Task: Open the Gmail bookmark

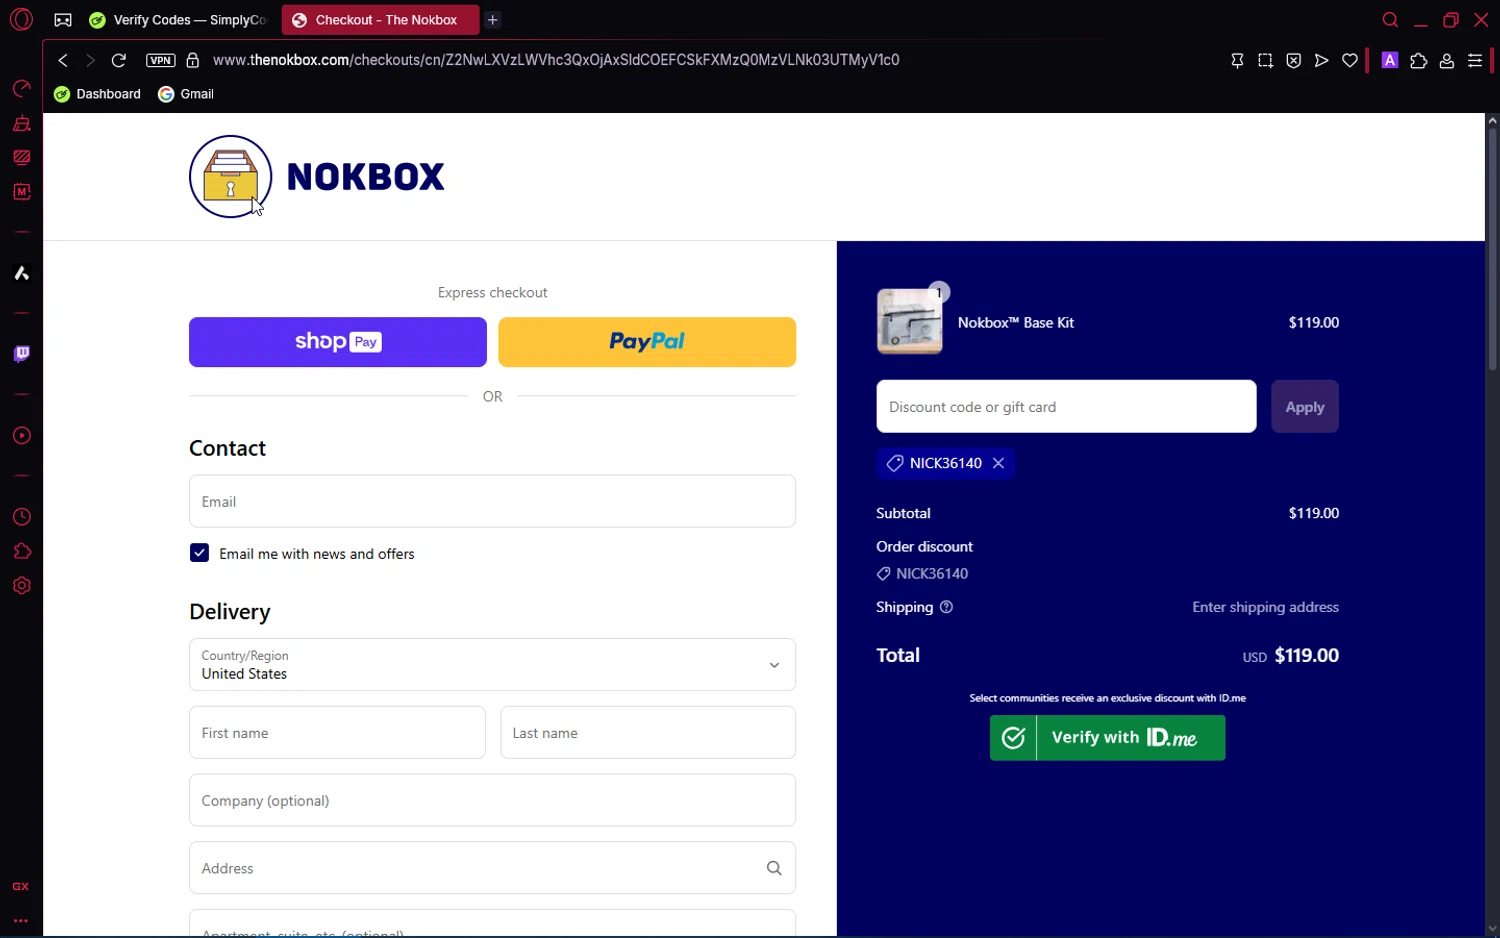Action: pyautogui.click(x=186, y=94)
